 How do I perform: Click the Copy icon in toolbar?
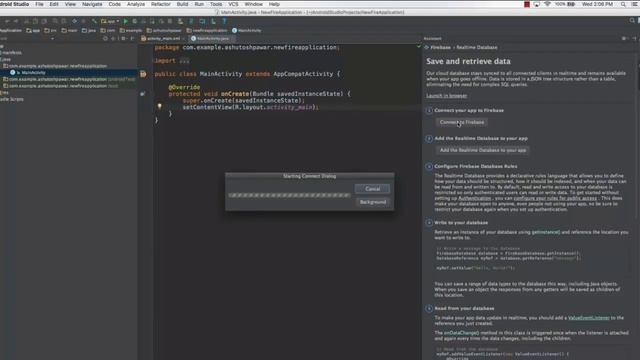(35, 21)
